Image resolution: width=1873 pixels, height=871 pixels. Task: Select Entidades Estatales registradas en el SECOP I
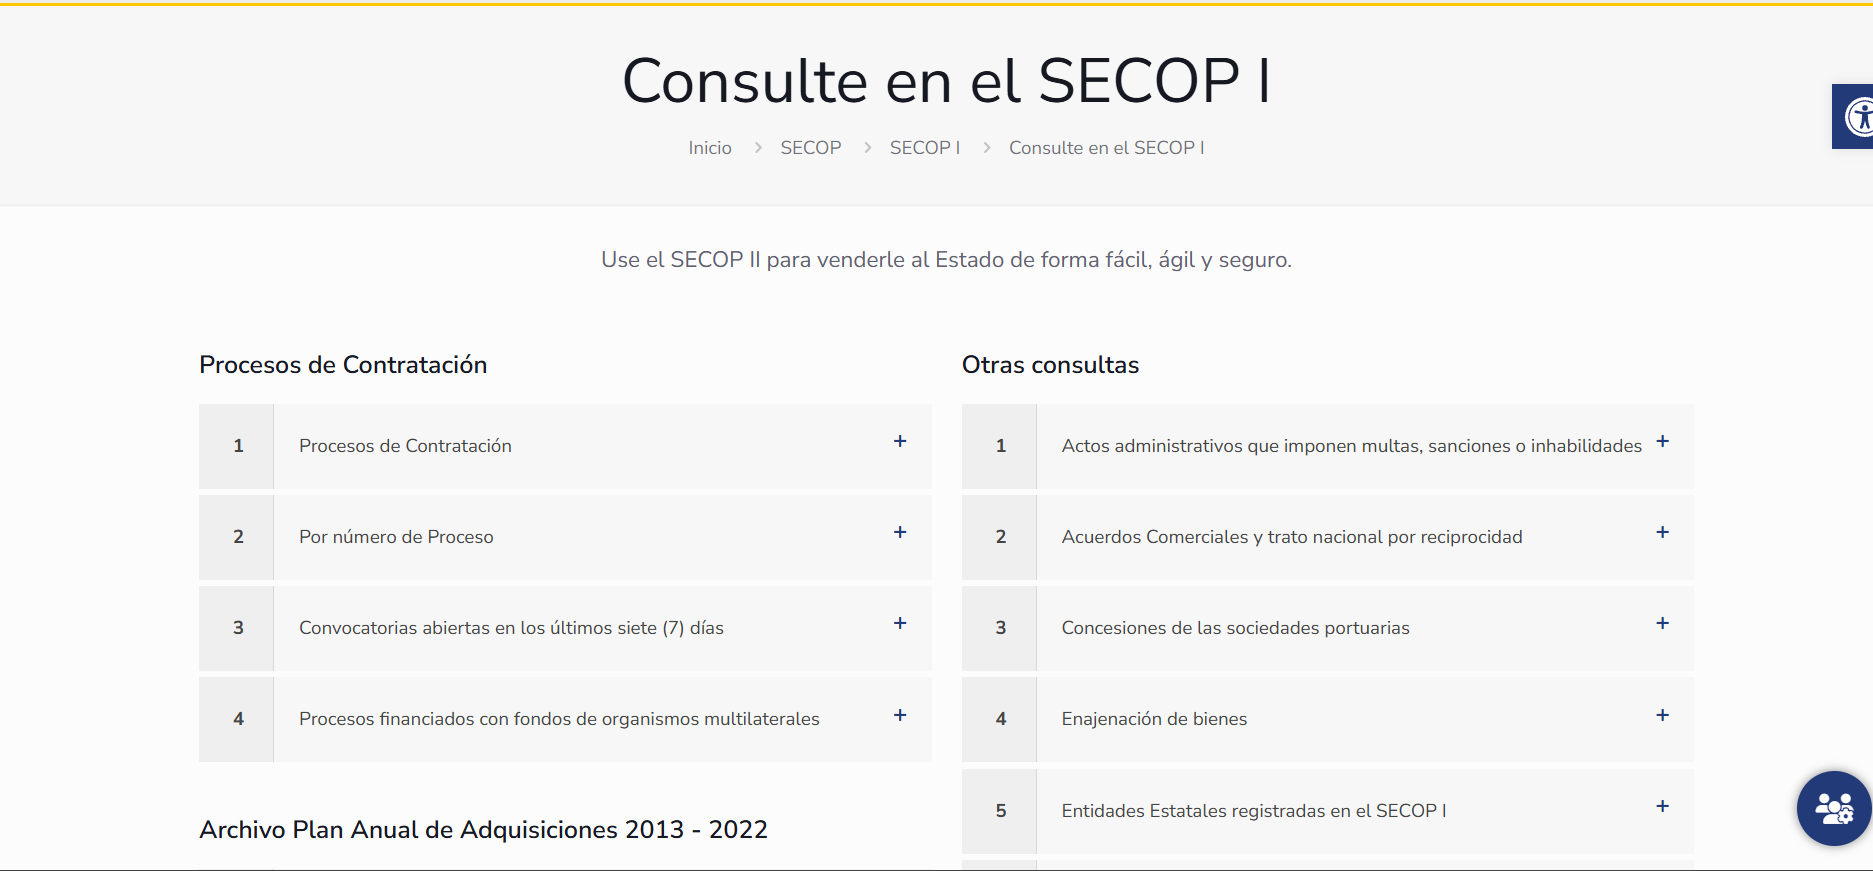[1254, 811]
